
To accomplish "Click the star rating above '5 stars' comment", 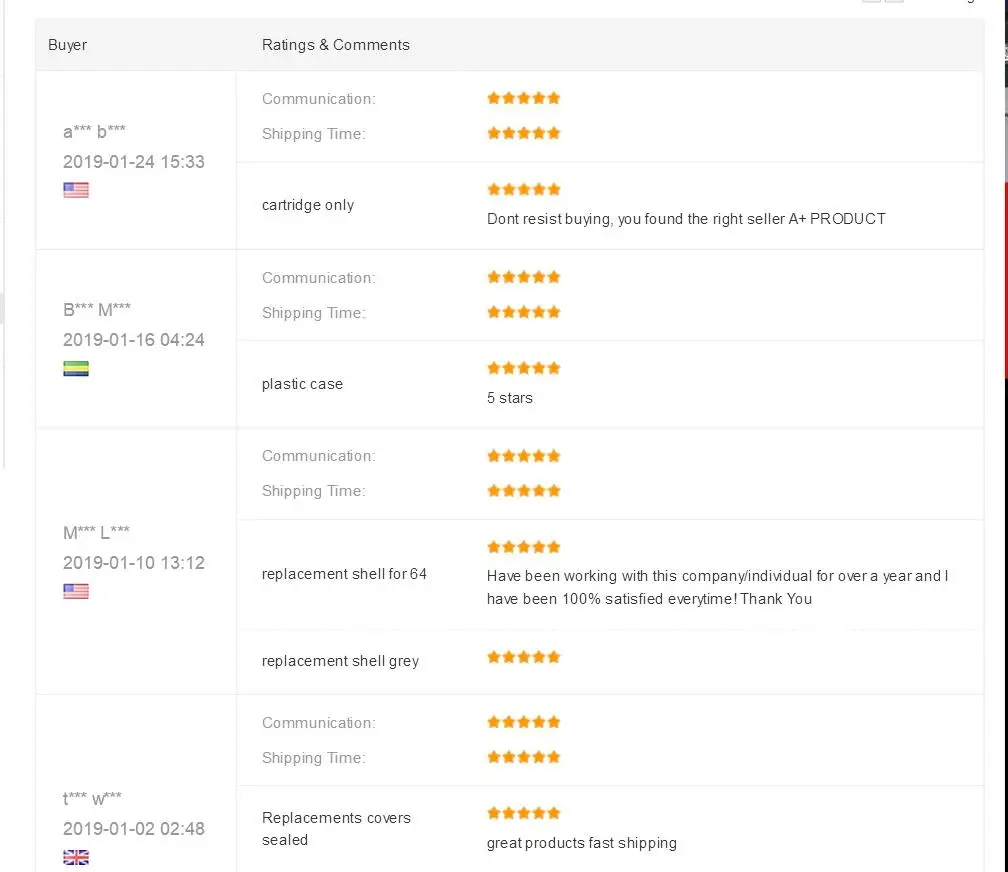I will click(x=523, y=368).
